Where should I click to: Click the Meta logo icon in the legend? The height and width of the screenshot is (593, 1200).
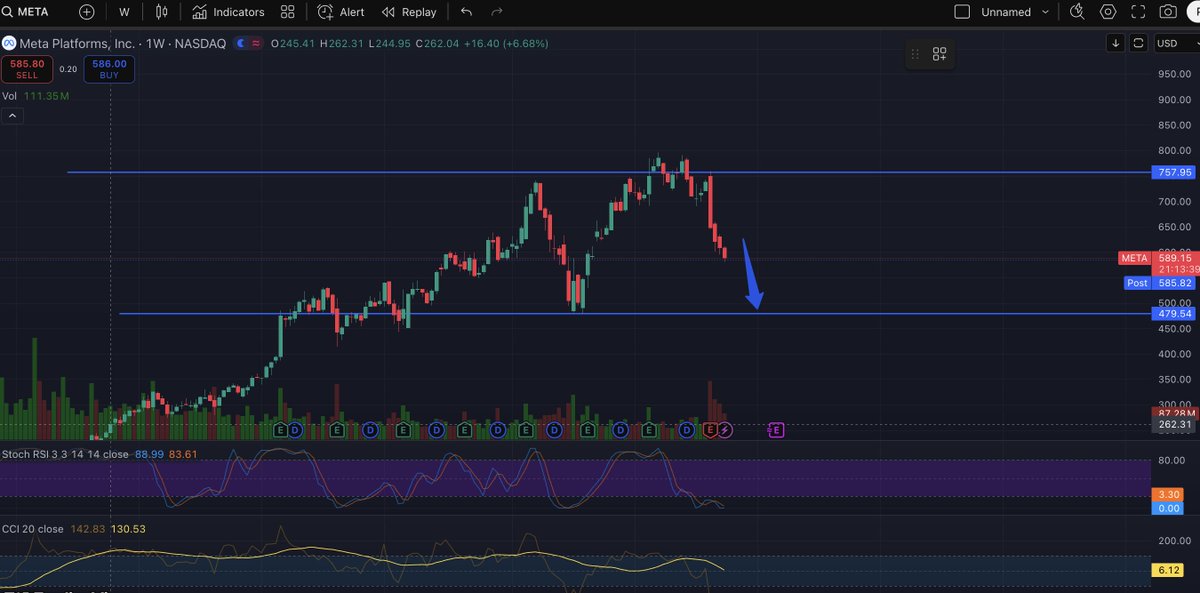pos(9,43)
